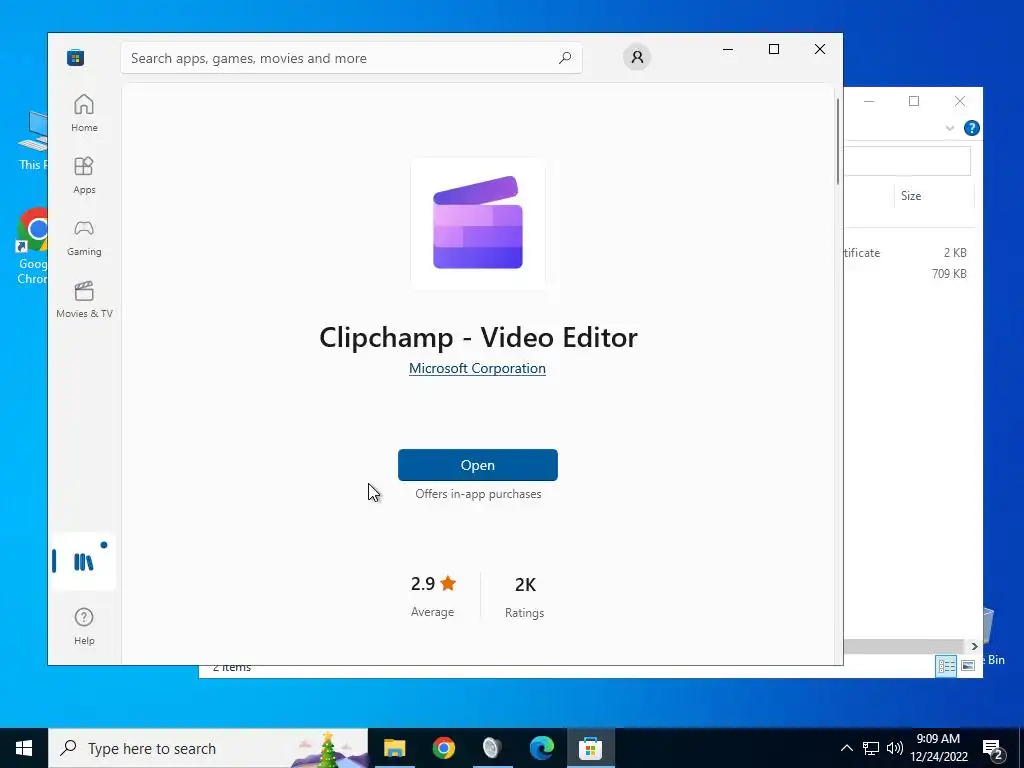This screenshot has width=1024, height=768.
Task: Open Google Chrome from the taskbar
Action: click(443, 748)
